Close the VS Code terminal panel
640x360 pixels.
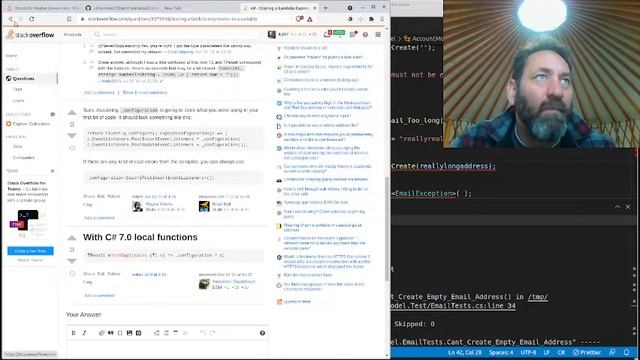click(628, 207)
